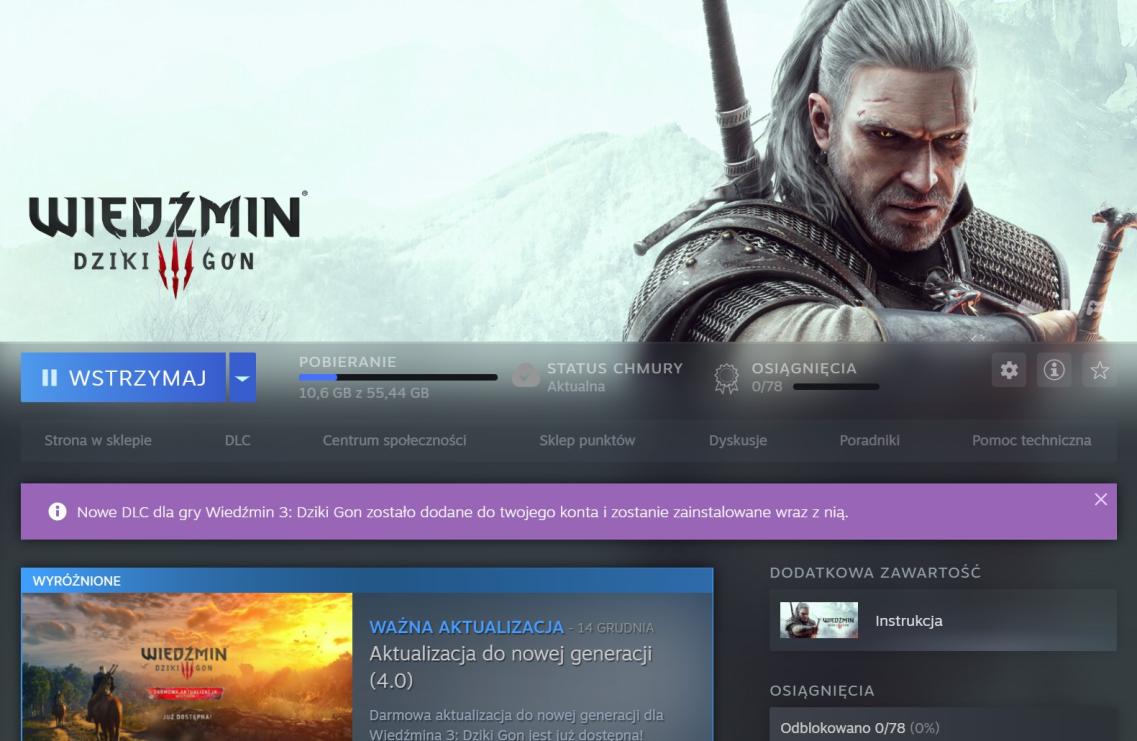Switch to the Poradniki tab
This screenshot has height=741, width=1137.
pyautogui.click(x=869, y=440)
